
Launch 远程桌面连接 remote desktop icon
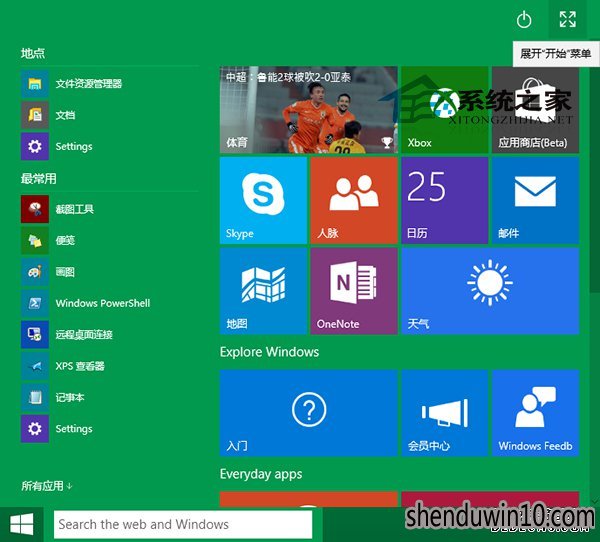click(35, 335)
